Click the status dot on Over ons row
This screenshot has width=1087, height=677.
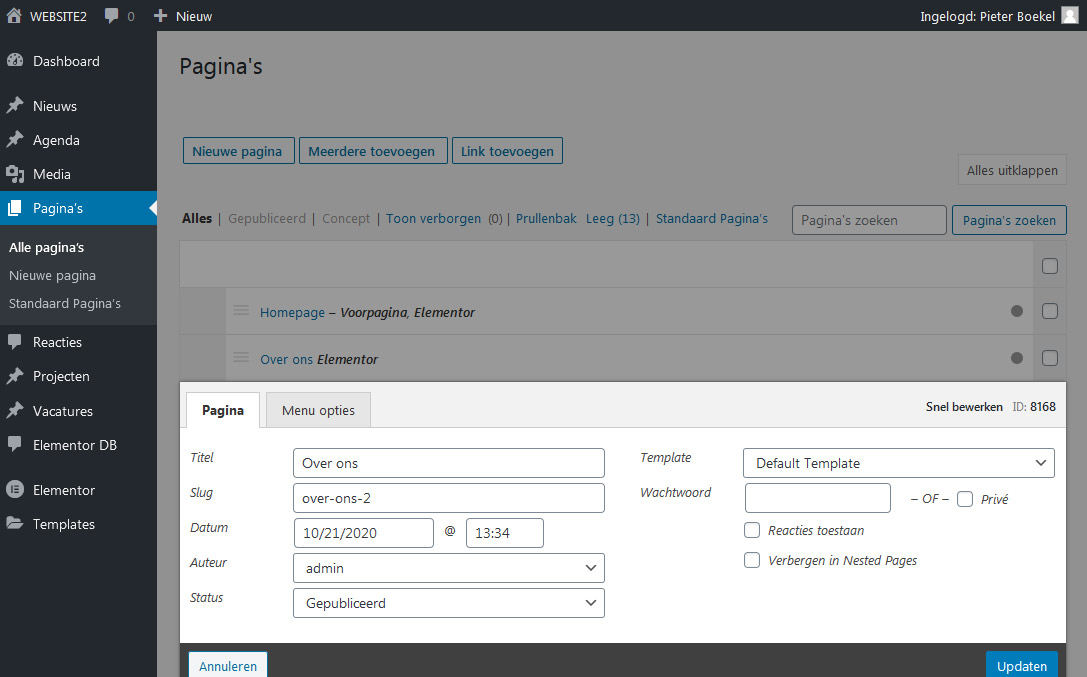[1017, 358]
